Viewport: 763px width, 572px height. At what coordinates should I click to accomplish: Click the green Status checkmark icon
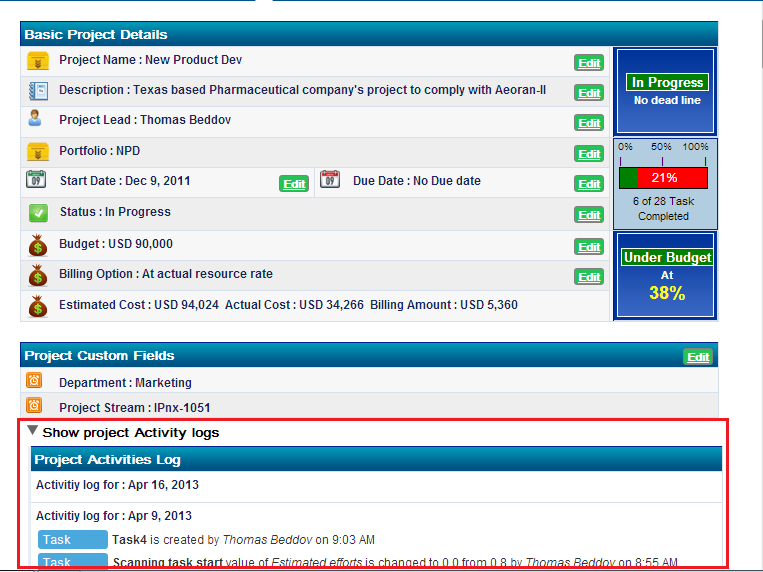pyautogui.click(x=38, y=213)
